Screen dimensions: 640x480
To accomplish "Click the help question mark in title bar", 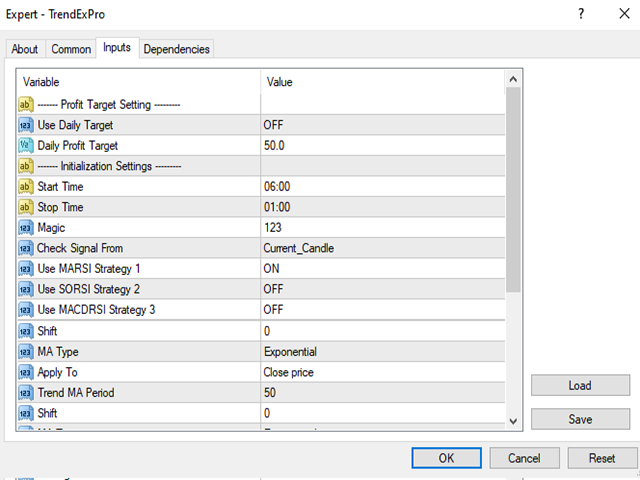I will 581,14.
